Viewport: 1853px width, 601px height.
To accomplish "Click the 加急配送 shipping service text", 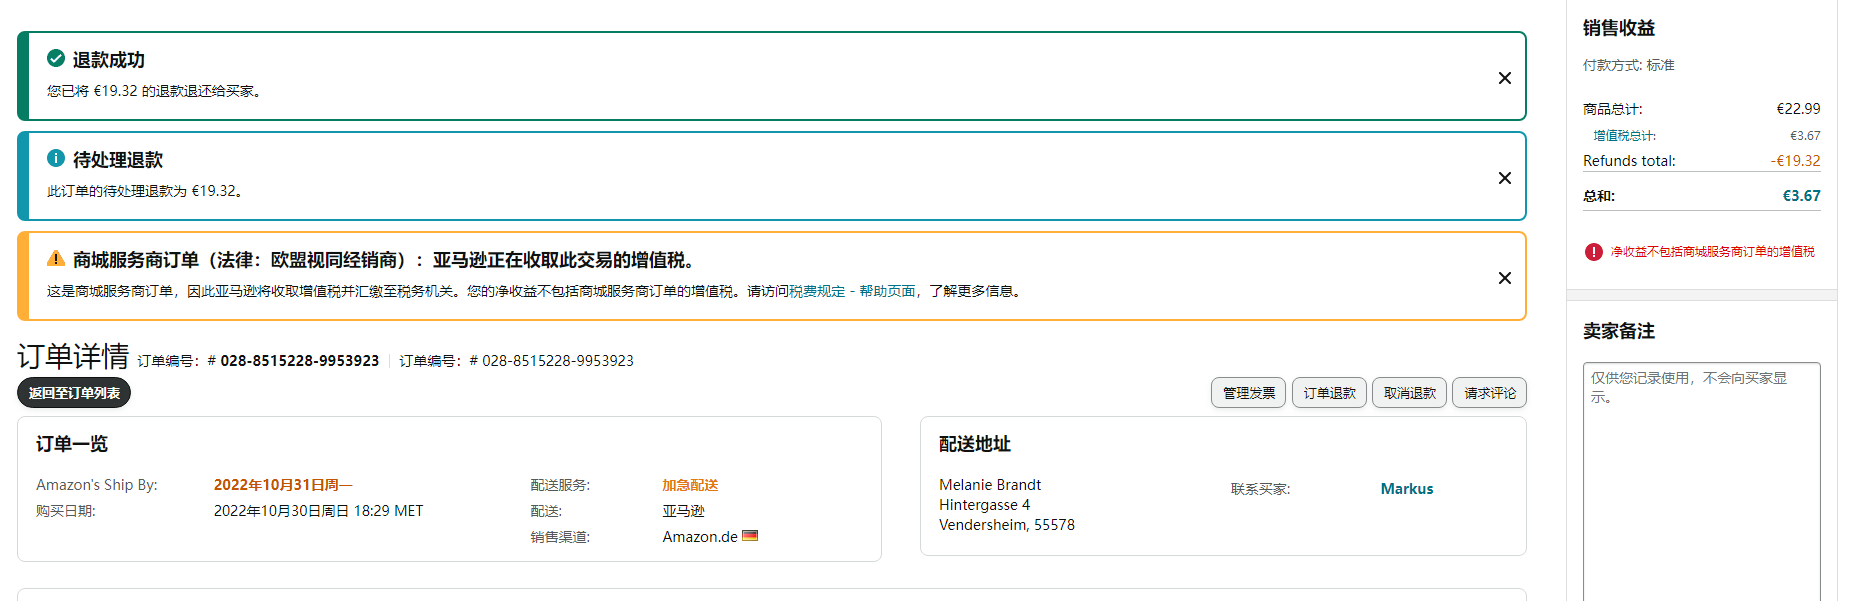I will pyautogui.click(x=690, y=485).
